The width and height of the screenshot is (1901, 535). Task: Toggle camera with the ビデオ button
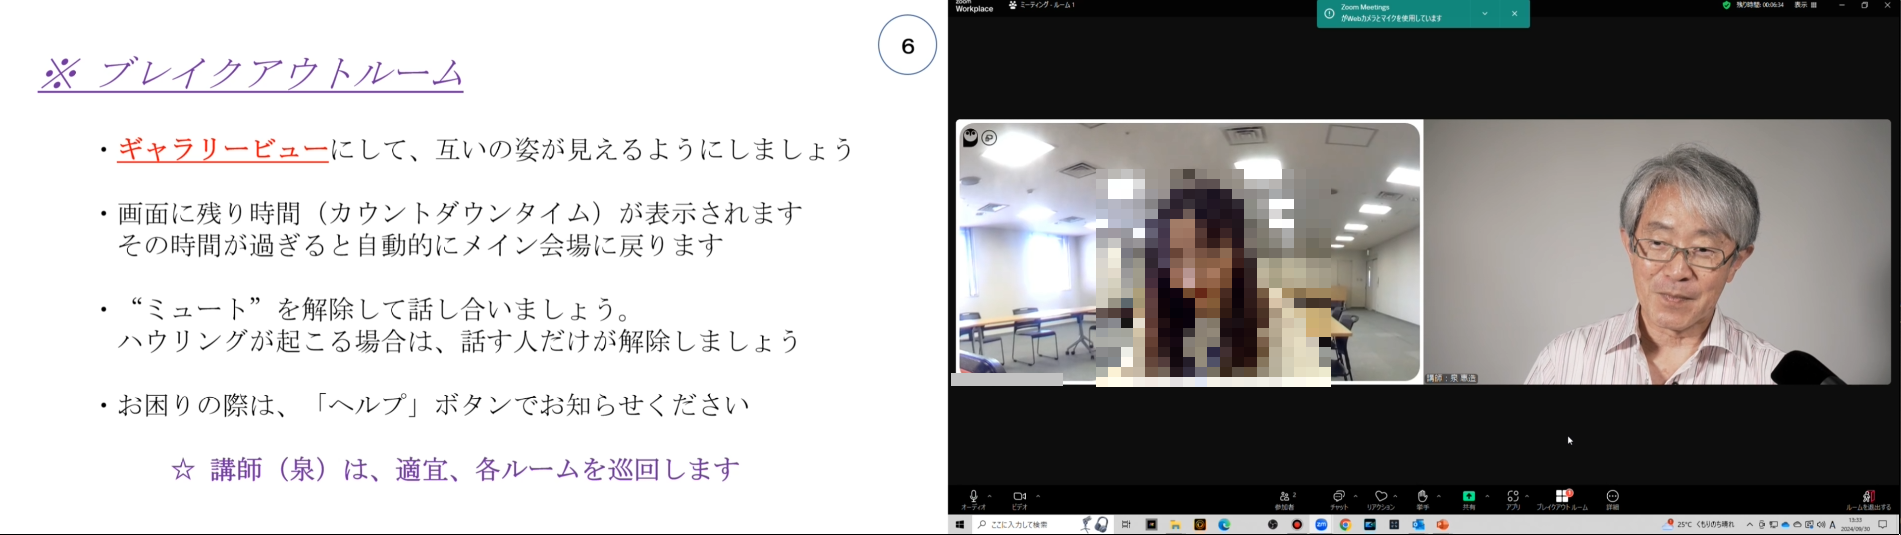tap(1019, 500)
